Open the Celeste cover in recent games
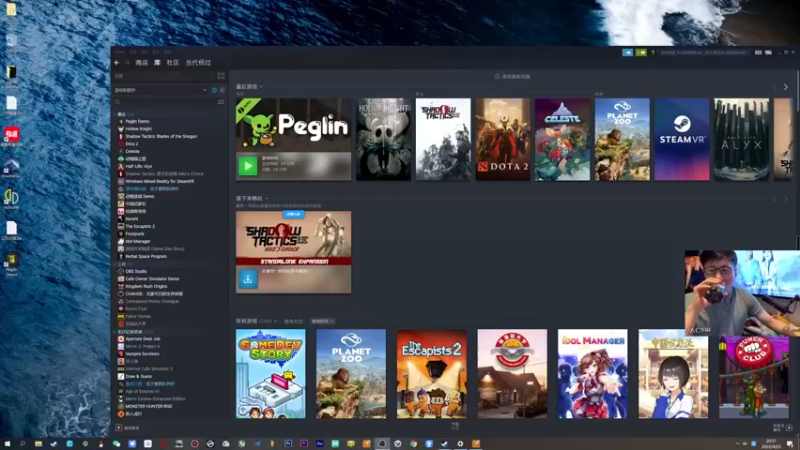Screen dimensions: 800x450 [x=563, y=139]
